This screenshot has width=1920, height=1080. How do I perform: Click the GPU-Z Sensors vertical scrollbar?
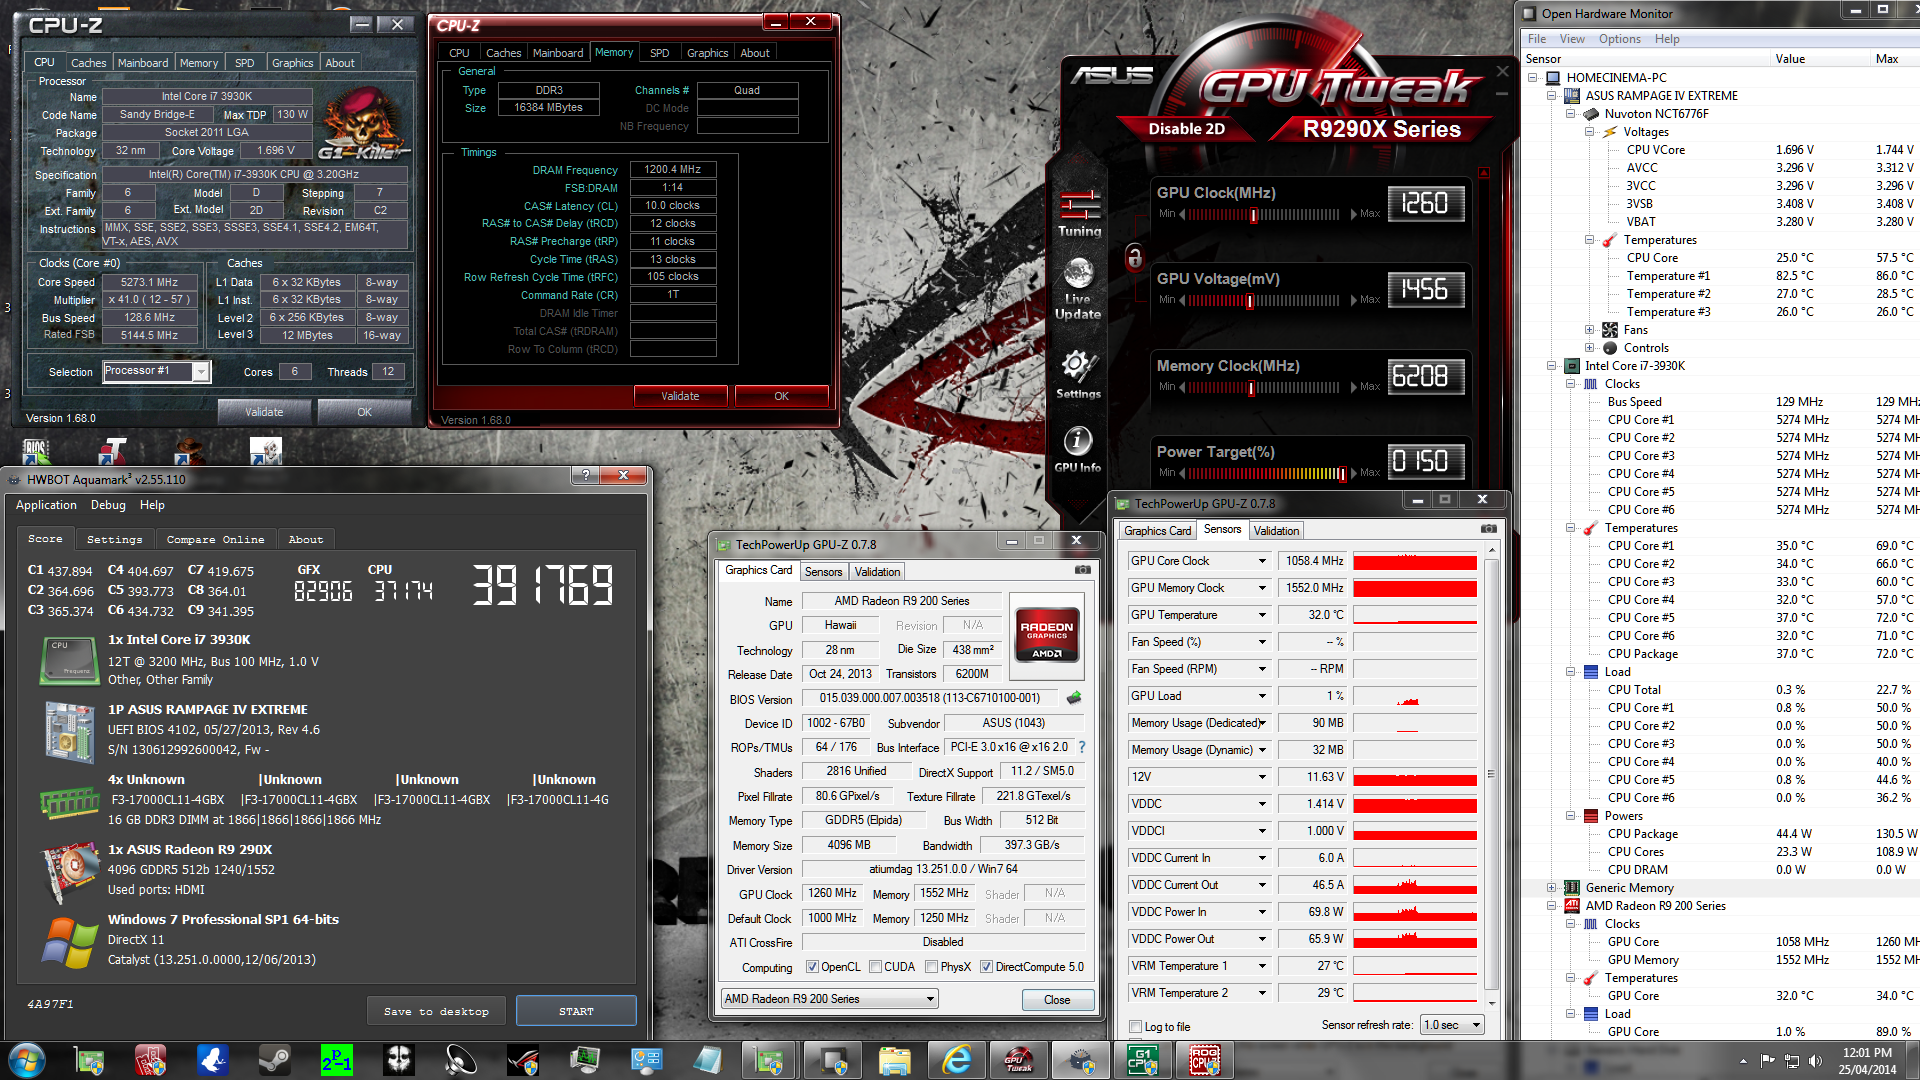click(x=1492, y=775)
